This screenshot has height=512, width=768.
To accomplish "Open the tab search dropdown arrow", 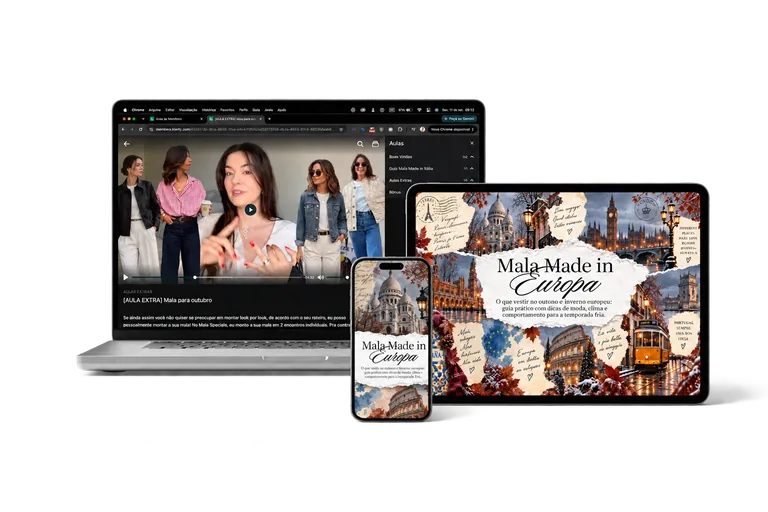I will point(143,119).
